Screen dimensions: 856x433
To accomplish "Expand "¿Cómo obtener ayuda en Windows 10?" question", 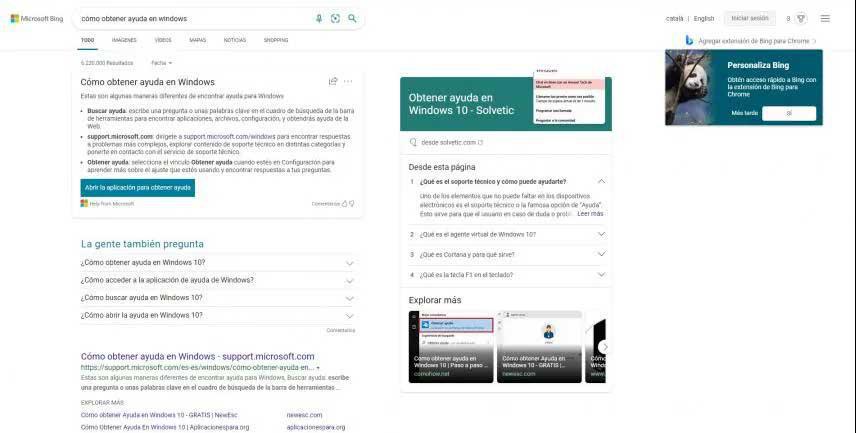I will (218, 263).
